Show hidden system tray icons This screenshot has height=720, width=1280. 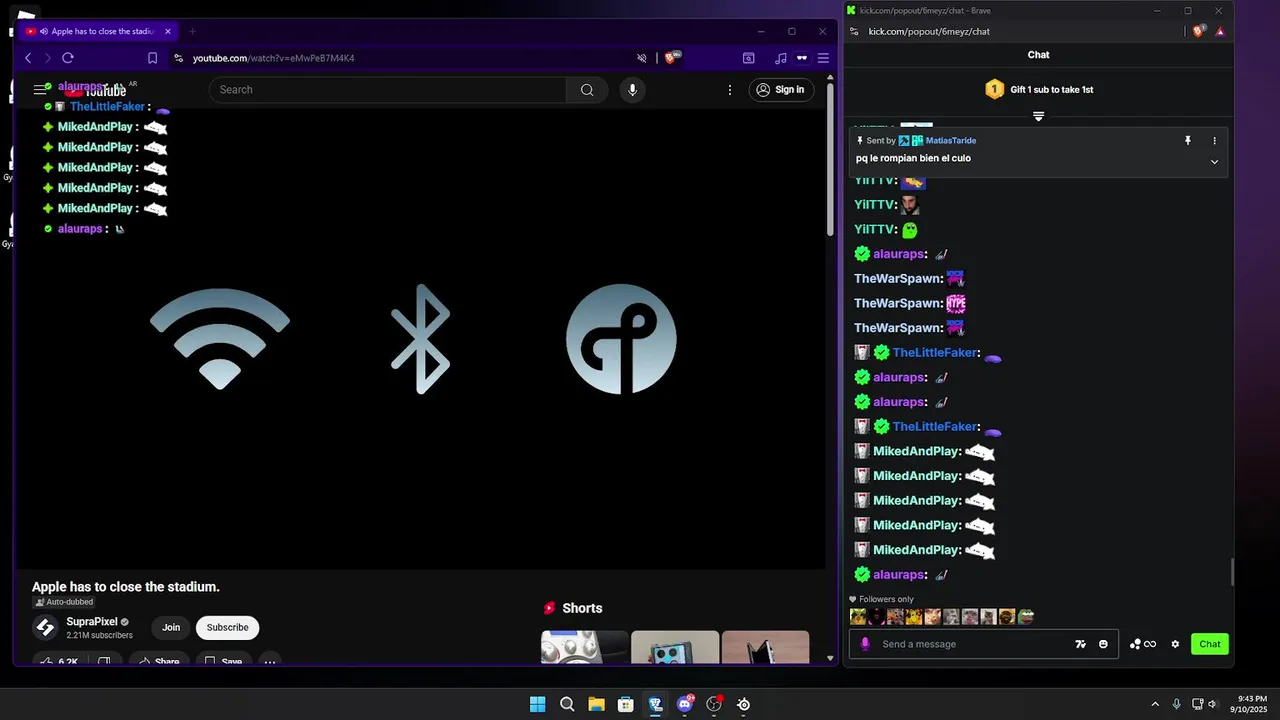[1155, 704]
